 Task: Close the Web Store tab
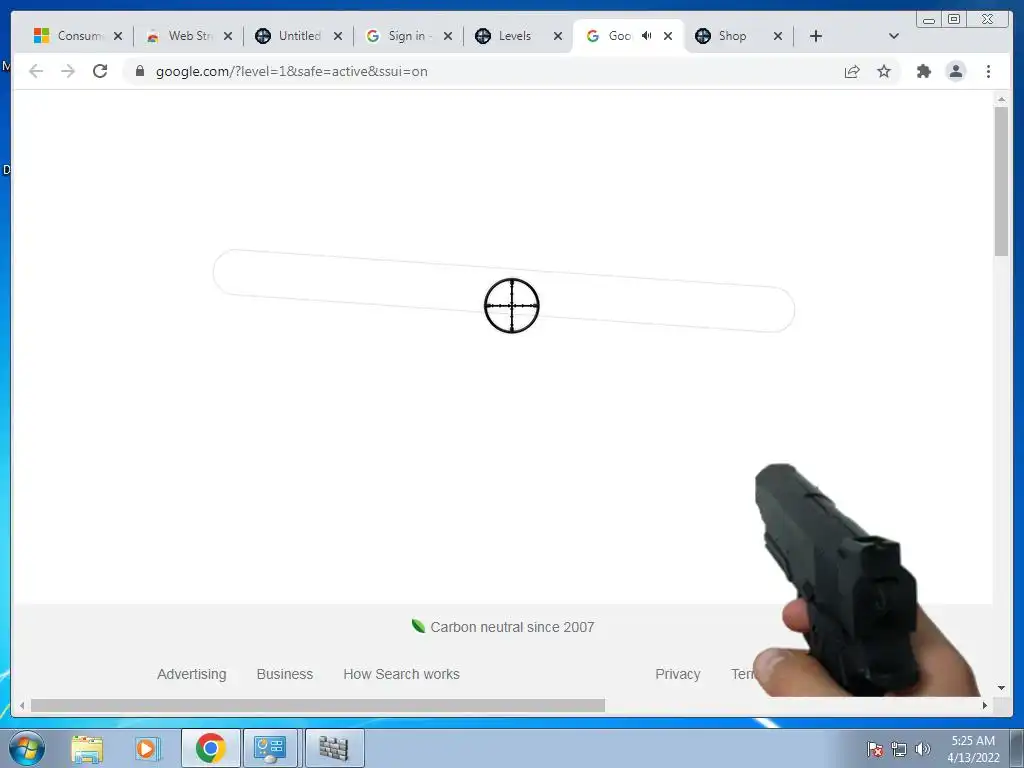tap(228, 36)
